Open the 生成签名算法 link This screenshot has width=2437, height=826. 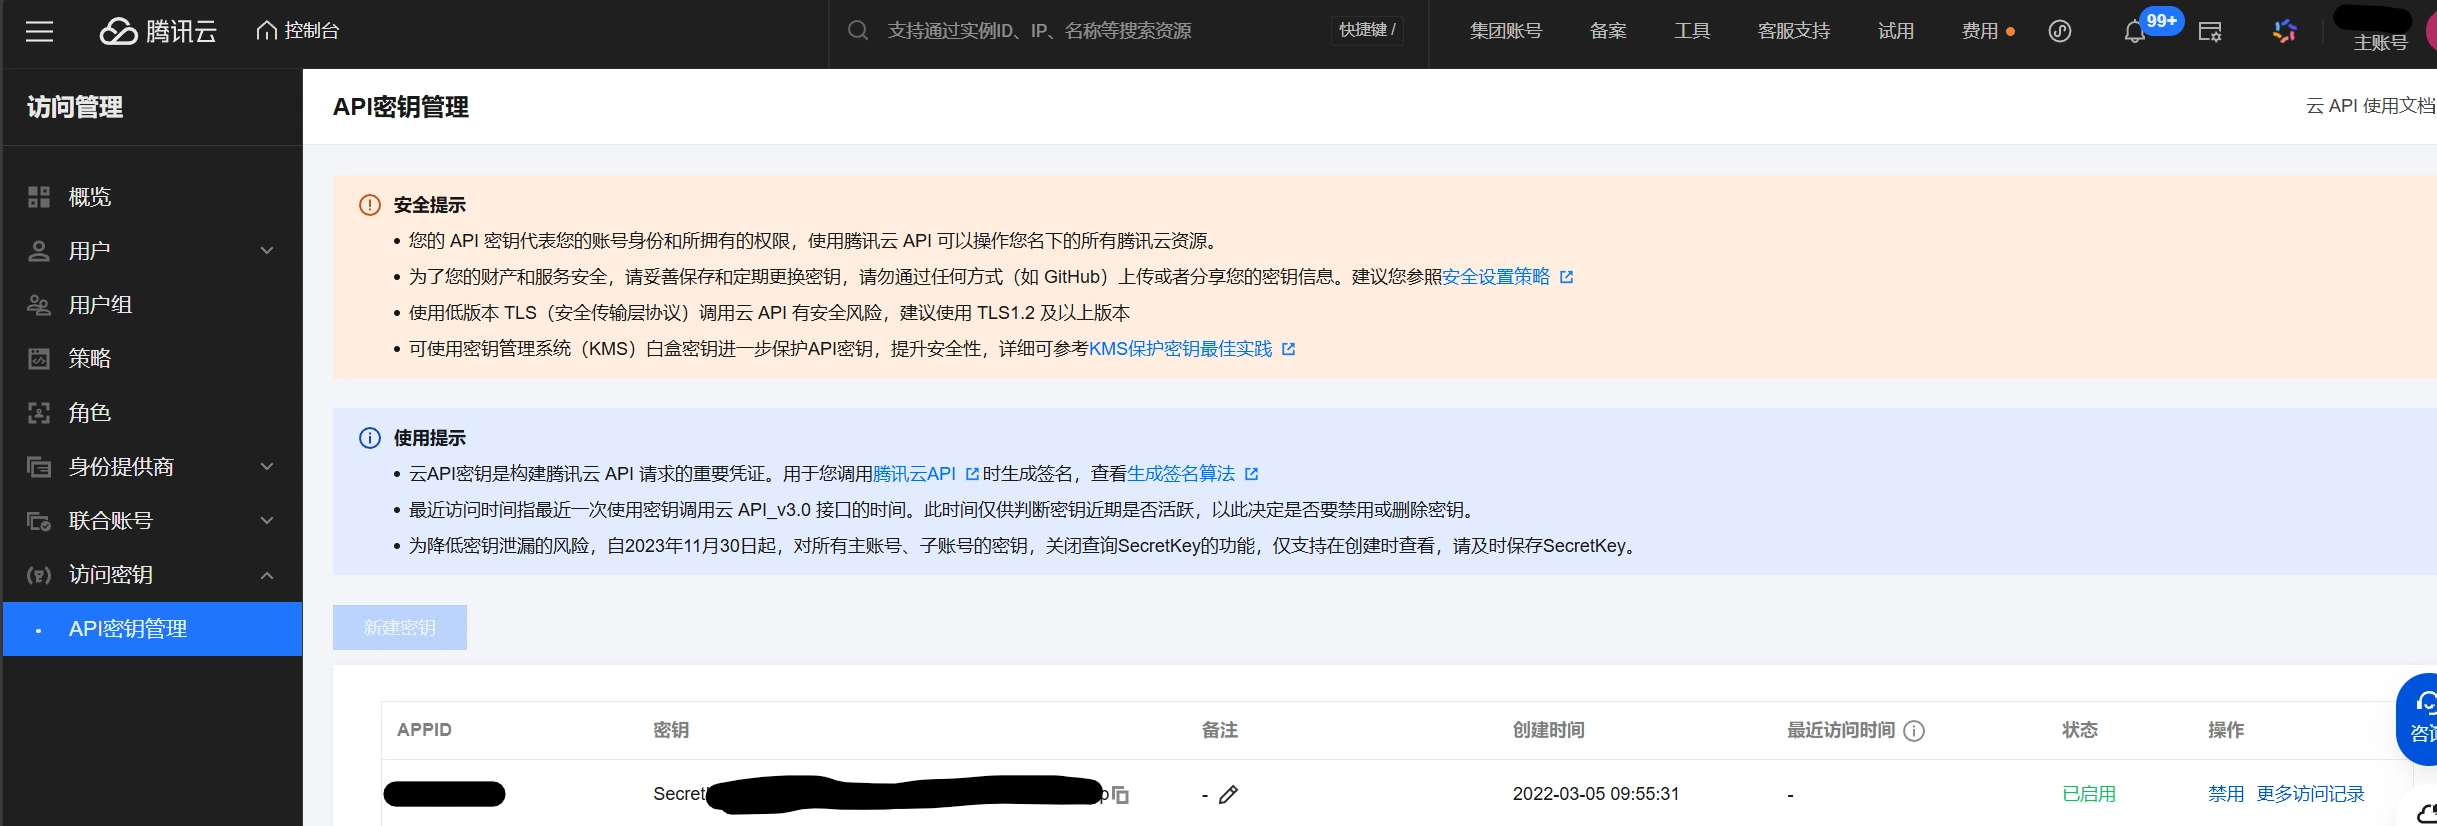pyautogui.click(x=1181, y=474)
